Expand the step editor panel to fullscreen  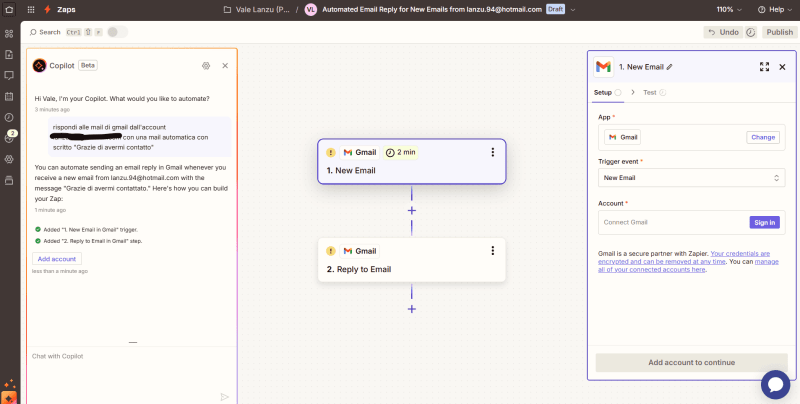tap(764, 67)
